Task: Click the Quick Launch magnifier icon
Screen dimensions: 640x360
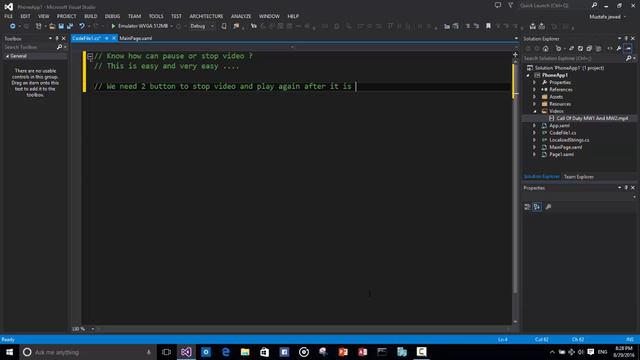Action: (594, 5)
